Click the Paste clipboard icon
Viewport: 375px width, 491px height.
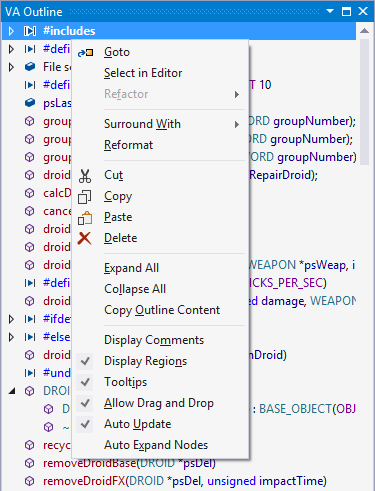click(x=85, y=218)
